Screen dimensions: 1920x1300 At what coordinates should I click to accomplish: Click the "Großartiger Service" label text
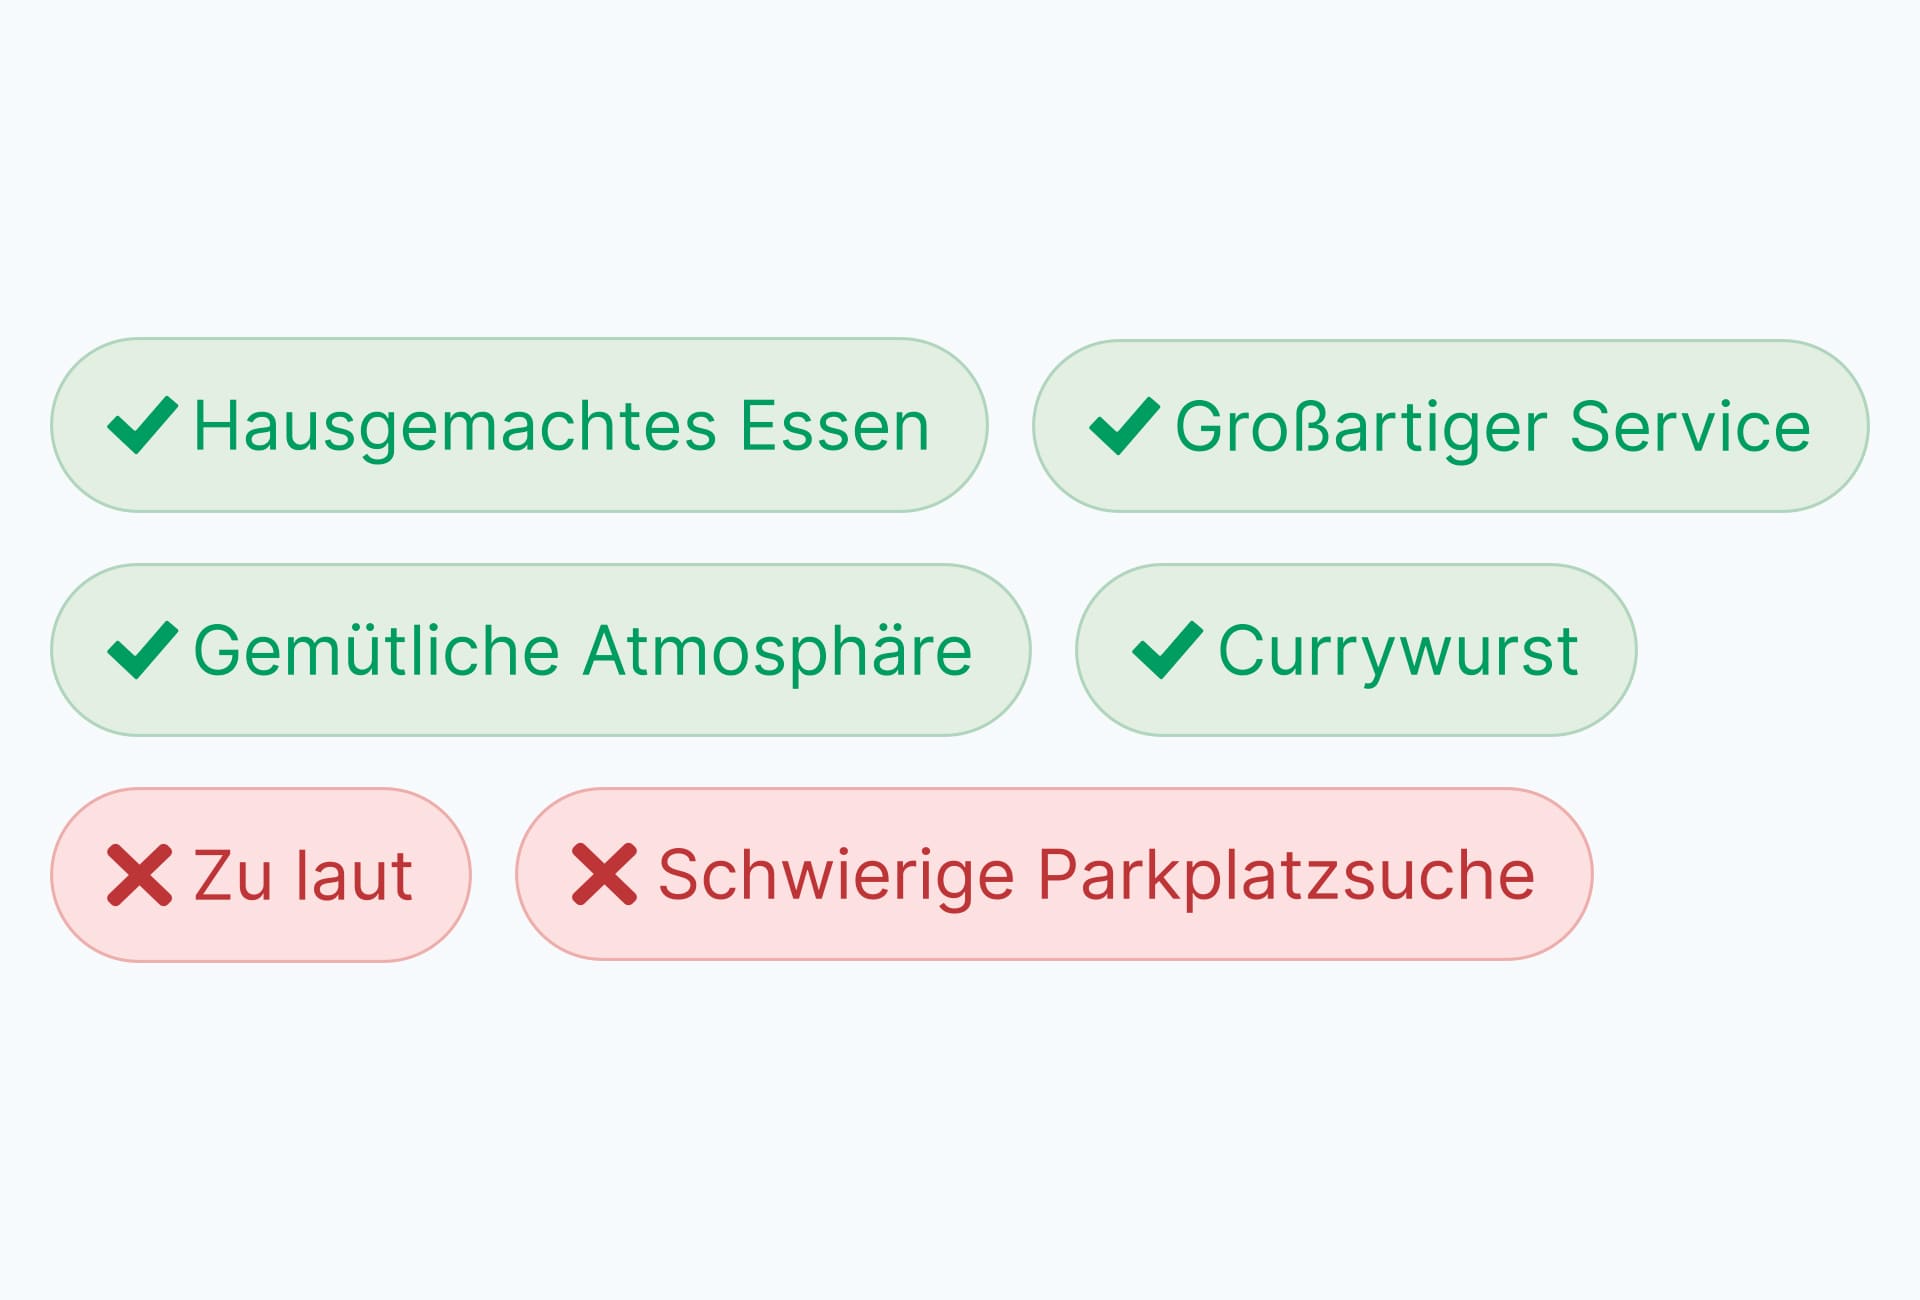pos(1492,428)
